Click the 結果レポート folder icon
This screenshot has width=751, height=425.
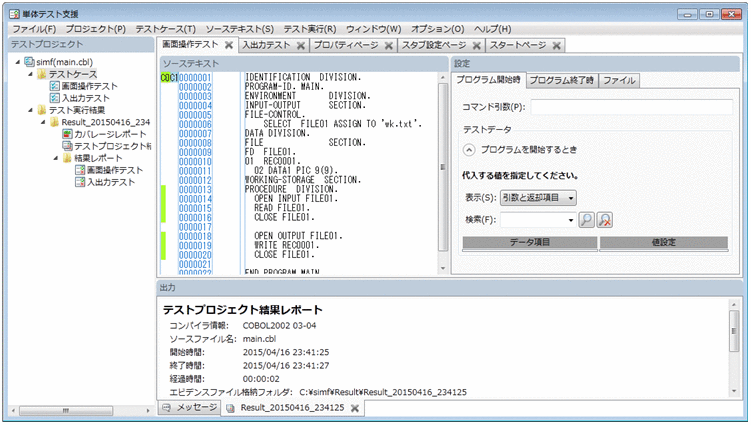pos(67,158)
